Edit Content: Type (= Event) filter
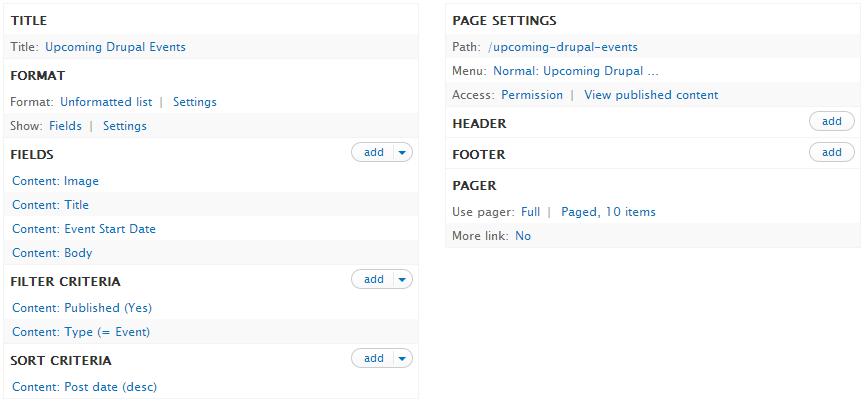 click(x=81, y=332)
